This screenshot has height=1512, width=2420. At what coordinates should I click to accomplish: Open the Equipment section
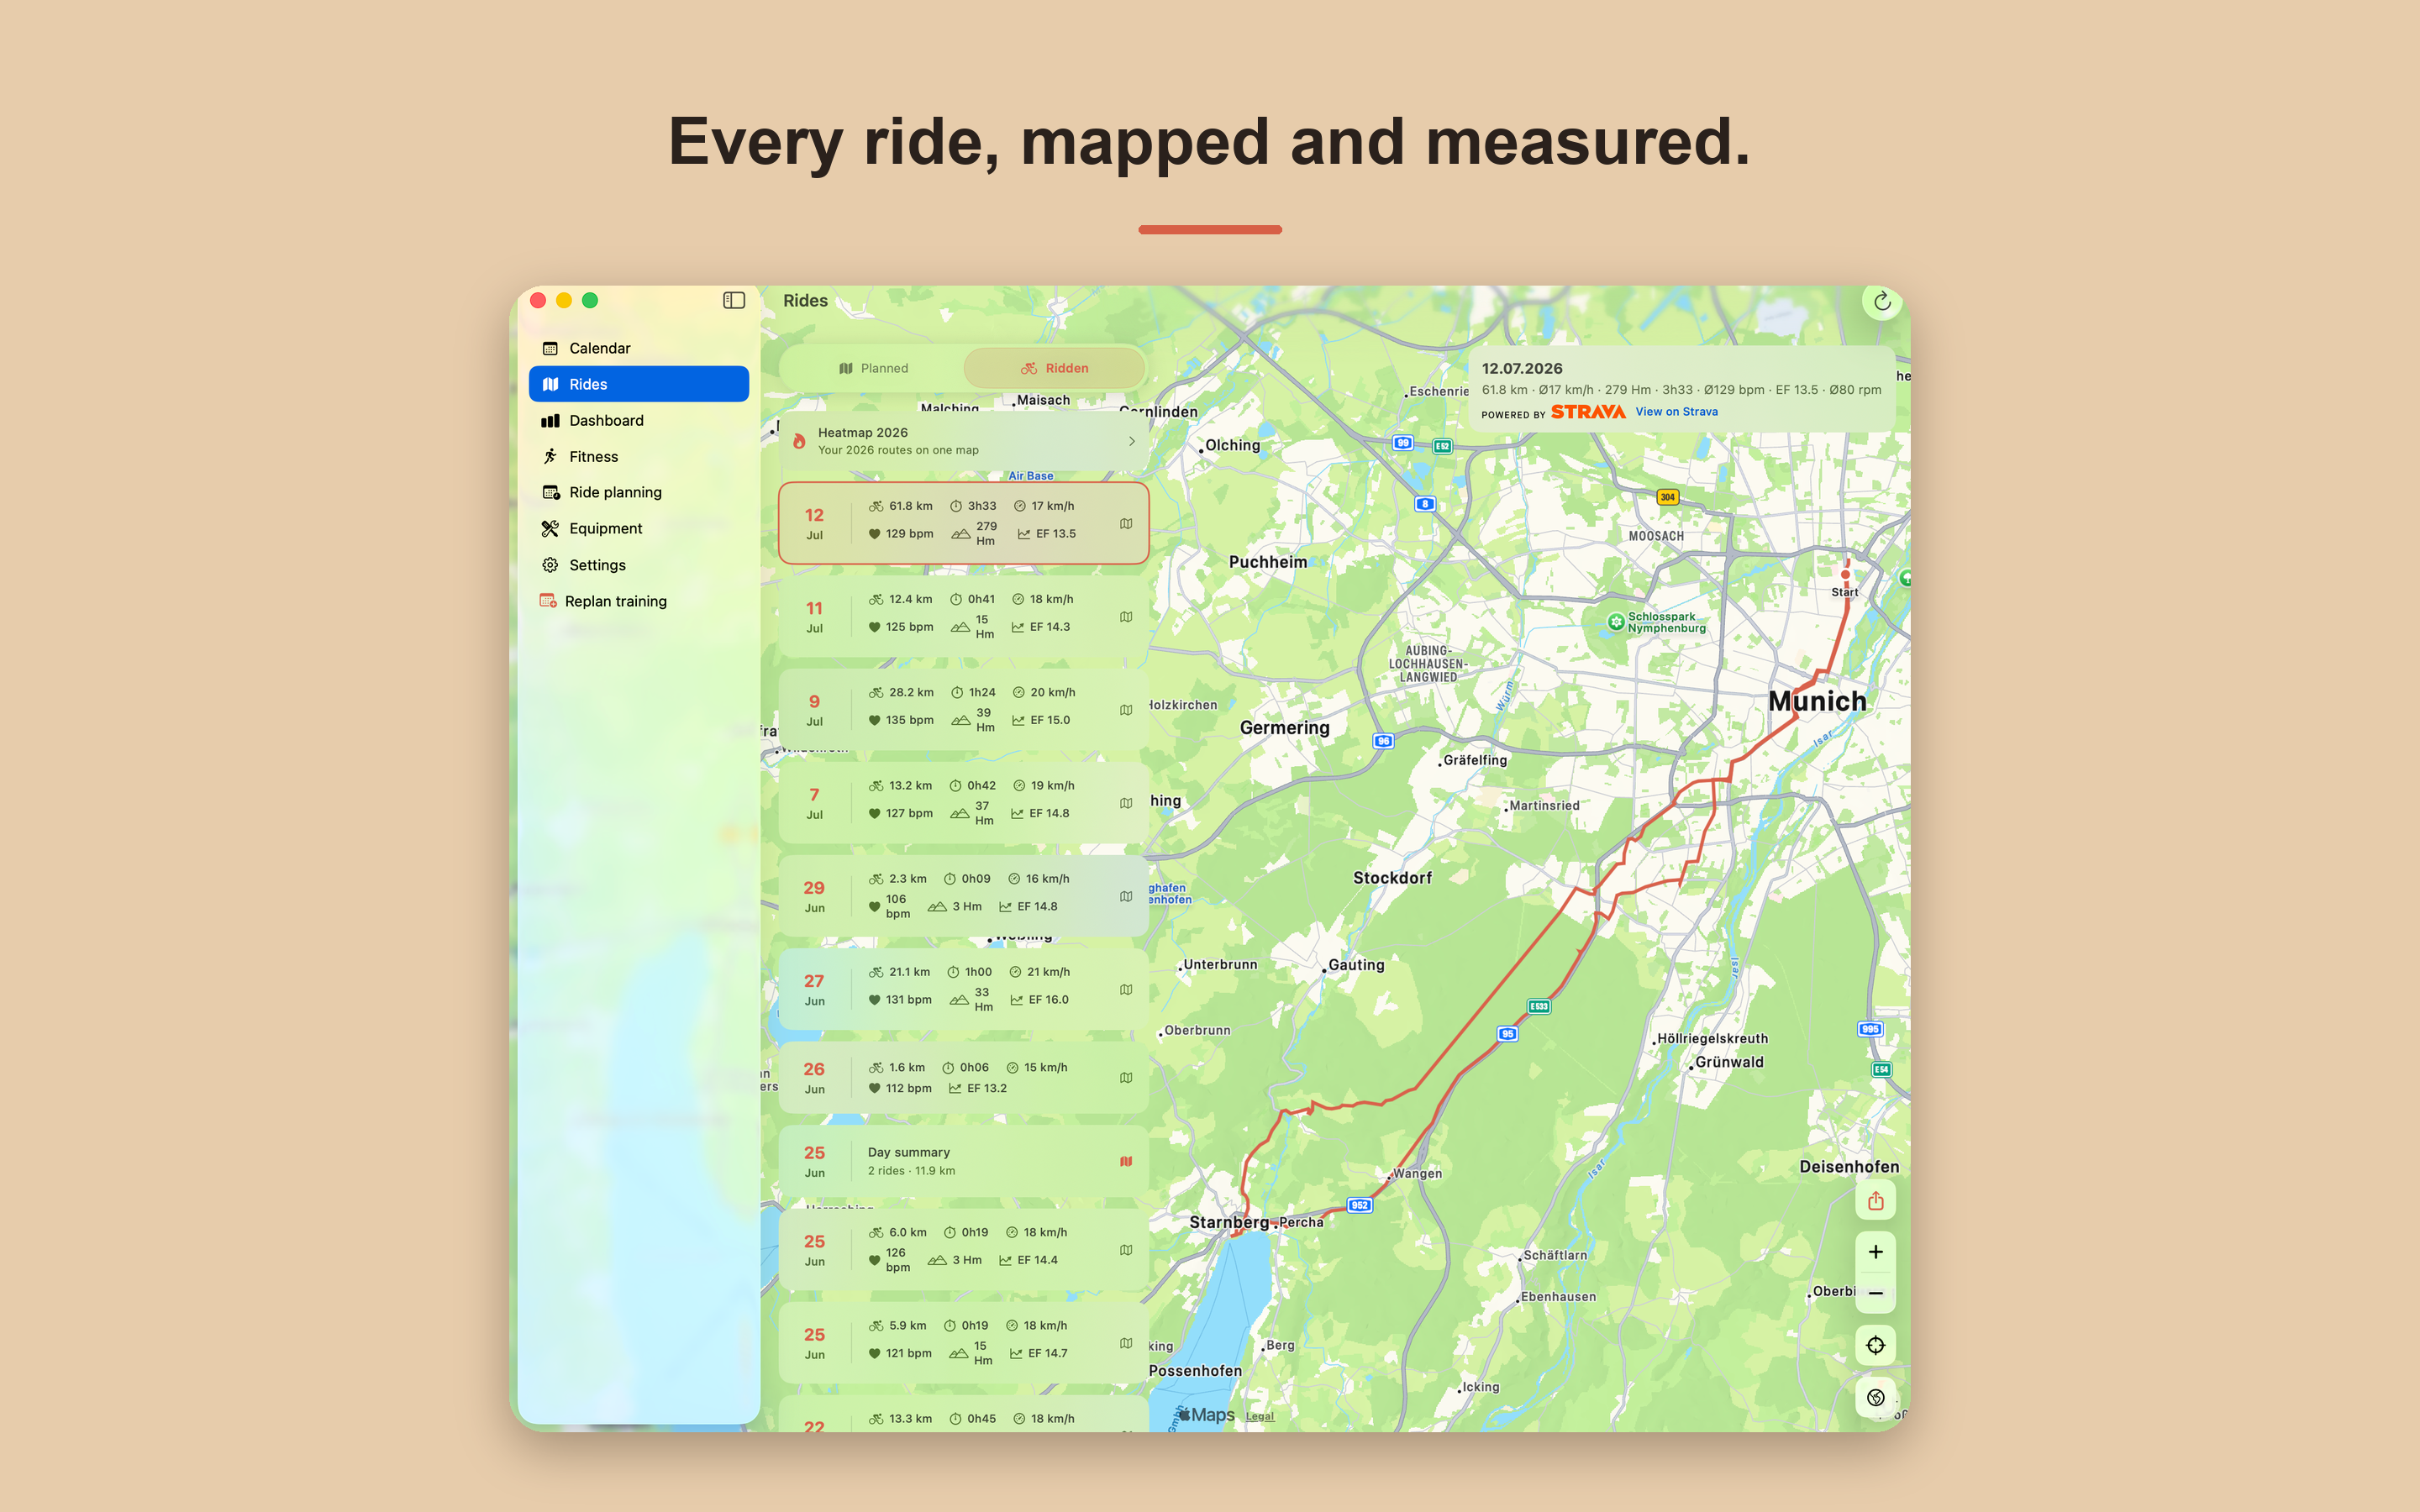[x=638, y=528]
